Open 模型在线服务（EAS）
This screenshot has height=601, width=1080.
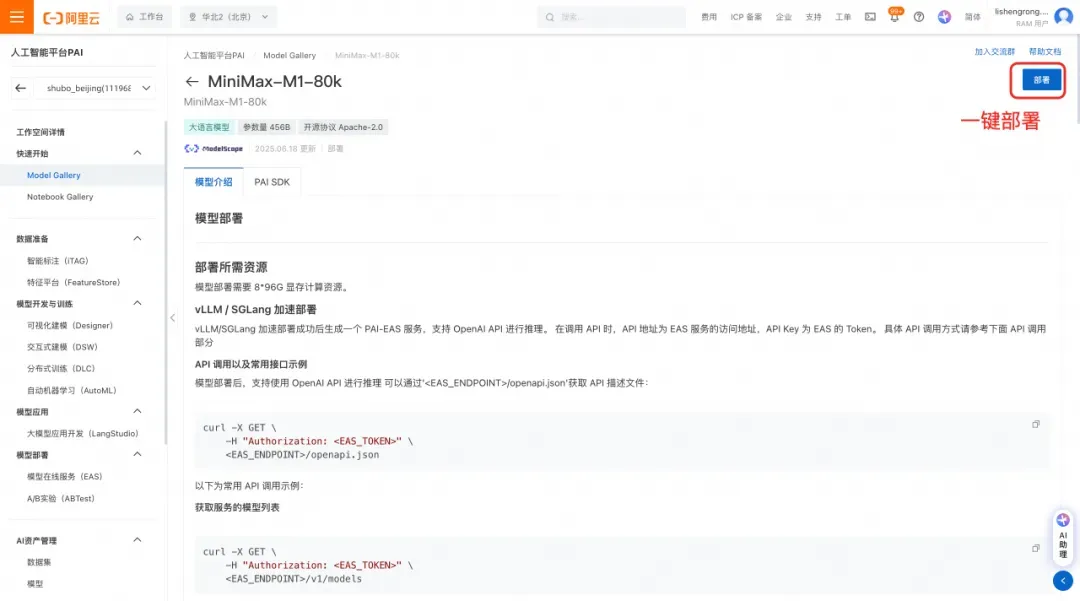[64, 476]
